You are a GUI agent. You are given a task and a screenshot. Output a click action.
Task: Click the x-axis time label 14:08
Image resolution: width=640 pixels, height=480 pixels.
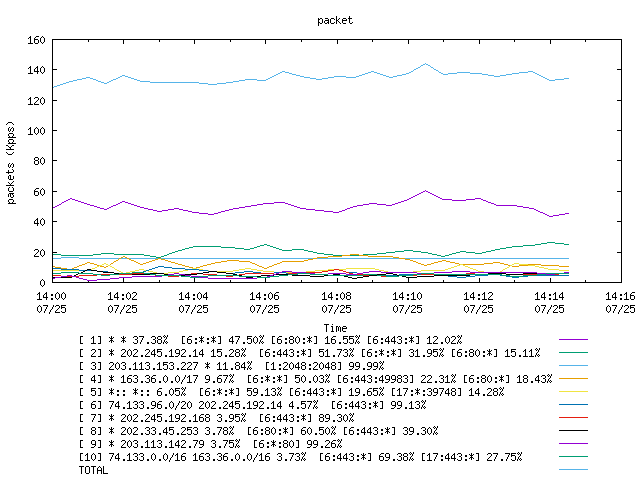(336, 296)
